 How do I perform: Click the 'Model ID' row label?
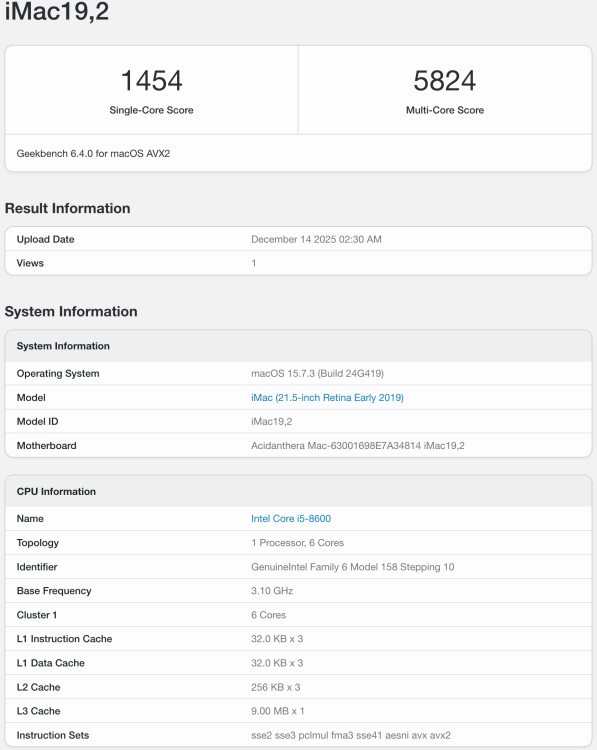pyautogui.click(x=37, y=421)
